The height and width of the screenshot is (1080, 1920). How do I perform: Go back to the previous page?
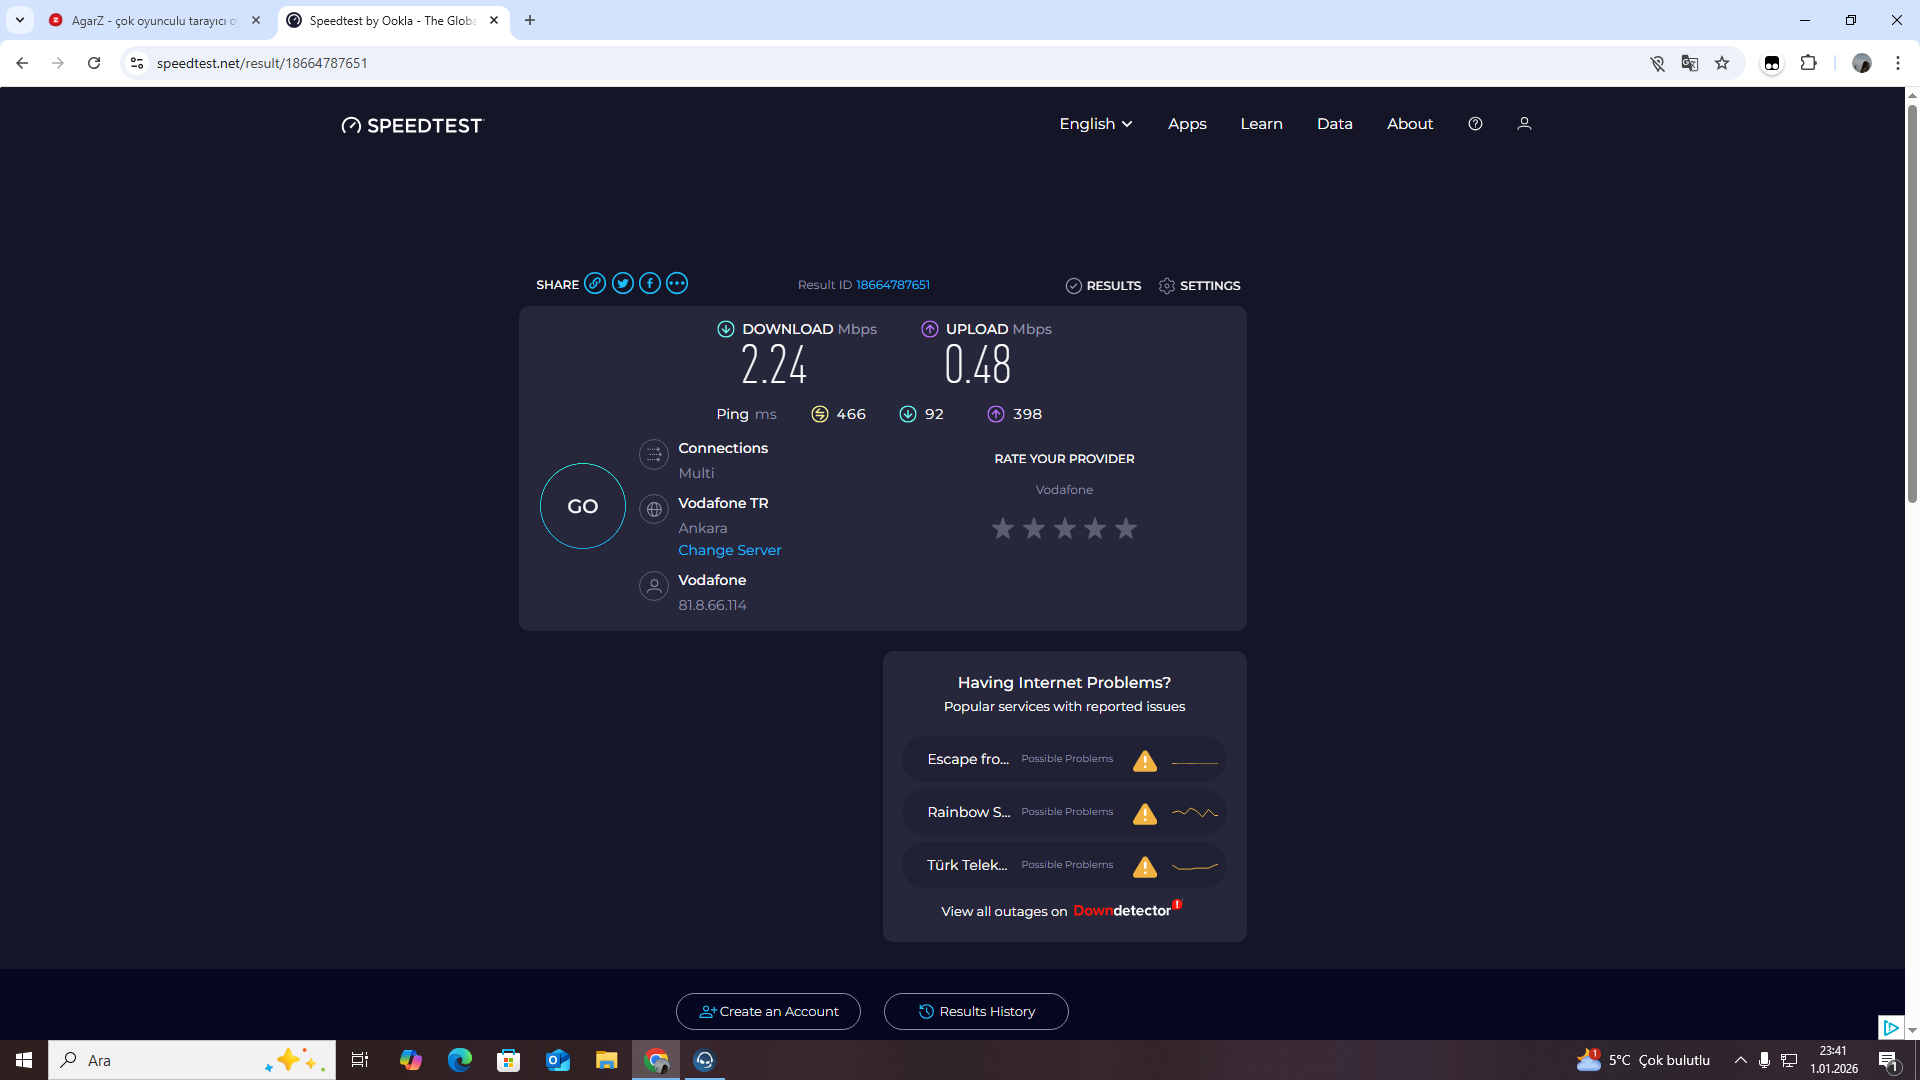[x=22, y=63]
